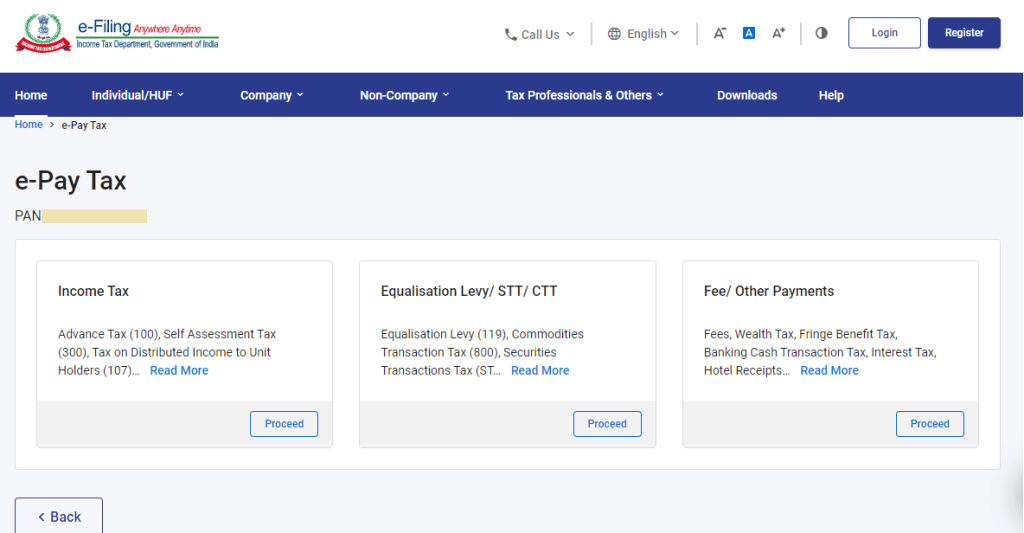Viewport: 1024px width, 533px height.
Task: Click the Back button
Action: (59, 516)
